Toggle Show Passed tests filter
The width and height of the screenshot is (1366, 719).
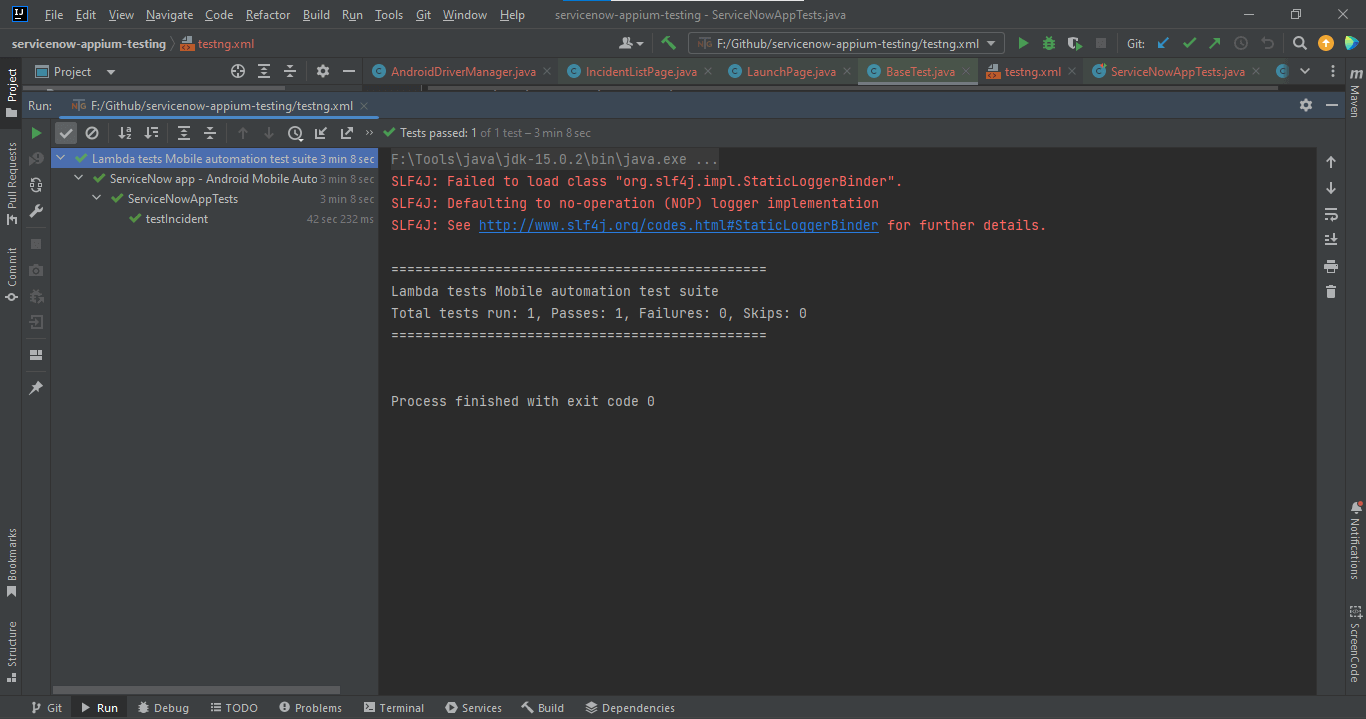[66, 132]
